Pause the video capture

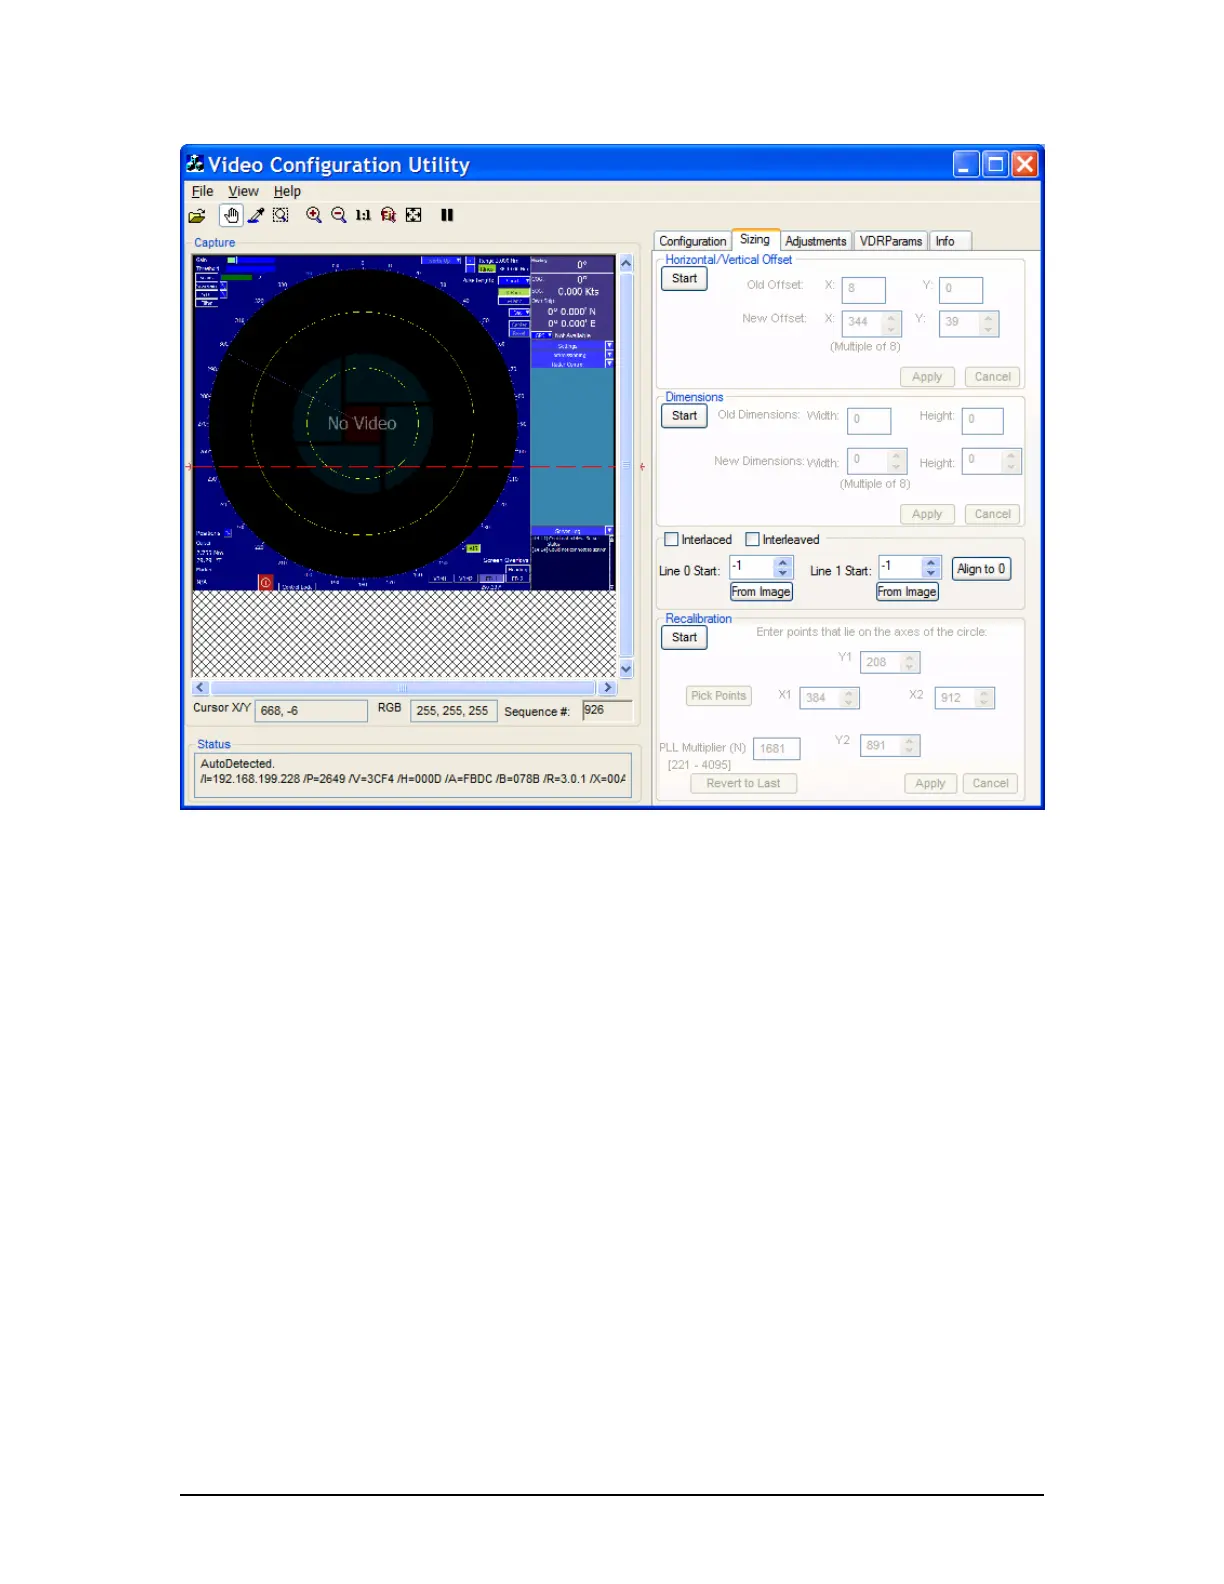click(x=447, y=215)
